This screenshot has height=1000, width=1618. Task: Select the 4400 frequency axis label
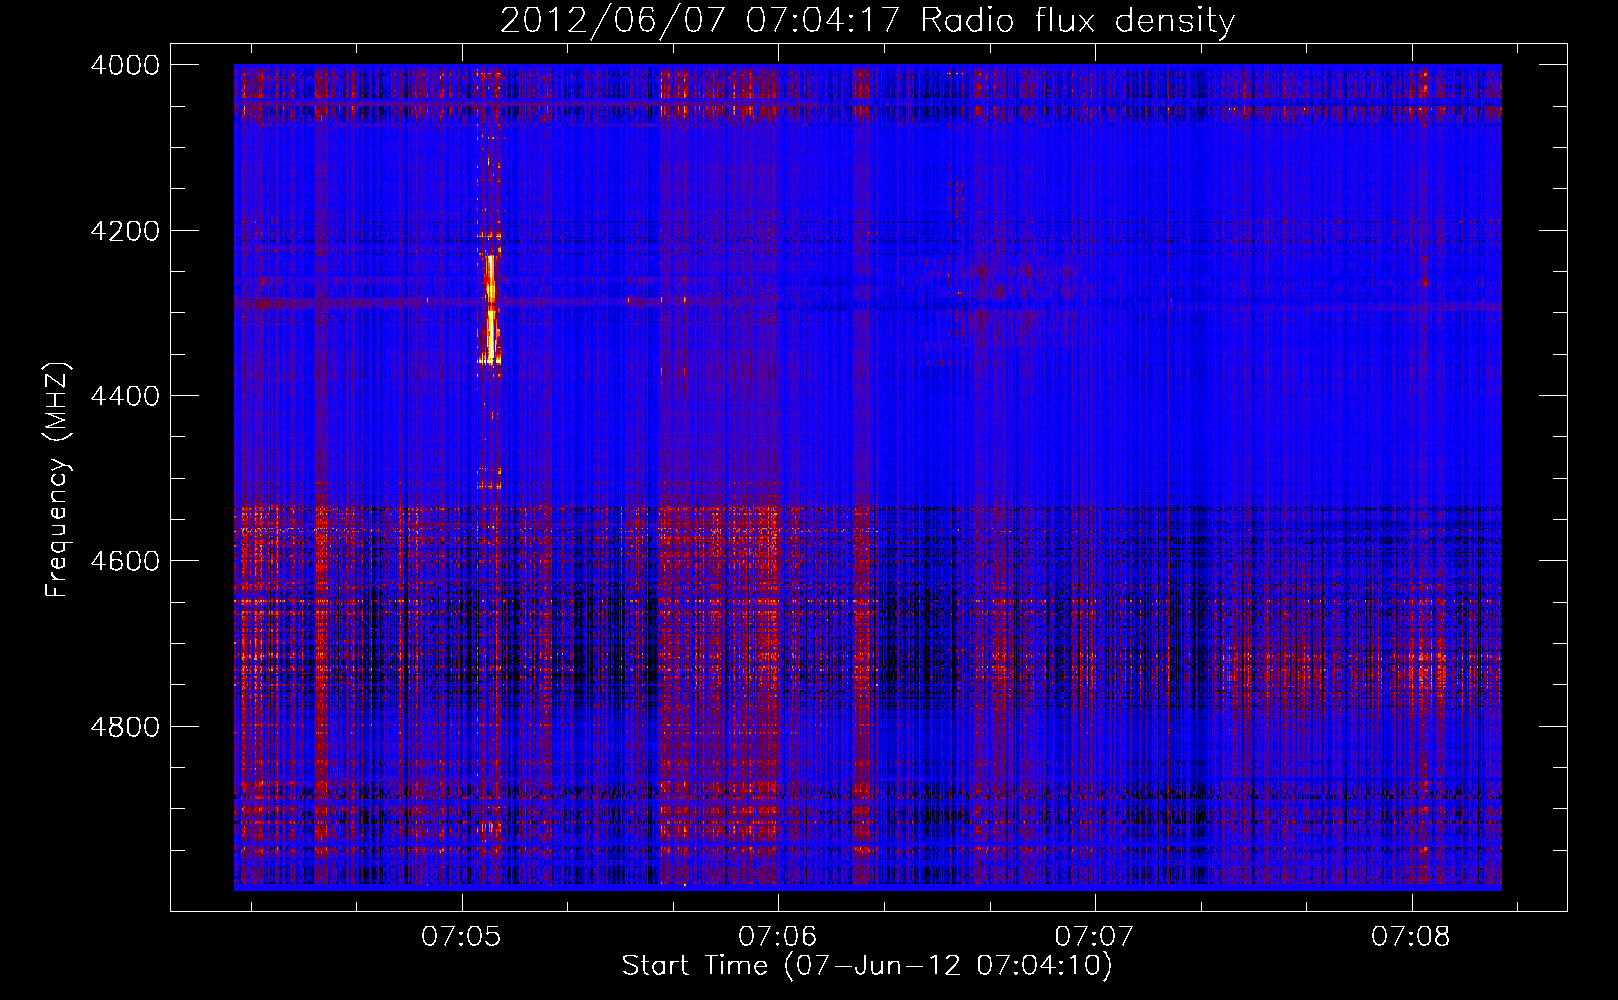[x=125, y=396]
